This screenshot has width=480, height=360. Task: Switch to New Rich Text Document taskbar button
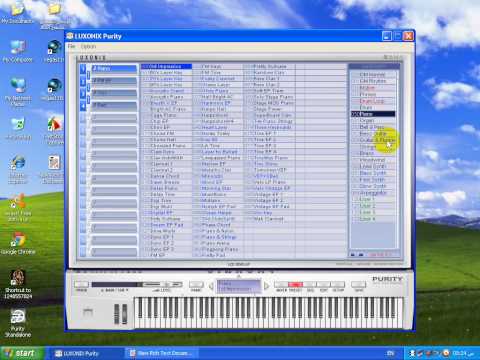pos(161,353)
